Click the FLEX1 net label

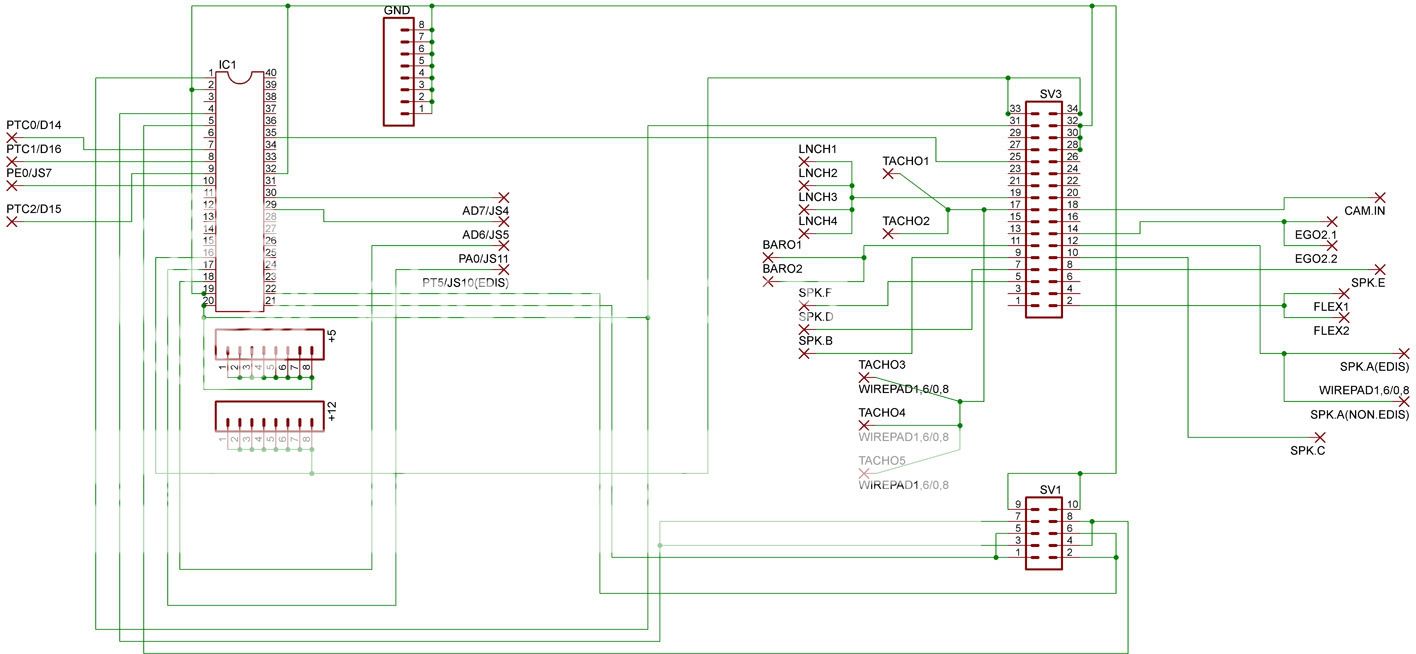(x=1329, y=305)
